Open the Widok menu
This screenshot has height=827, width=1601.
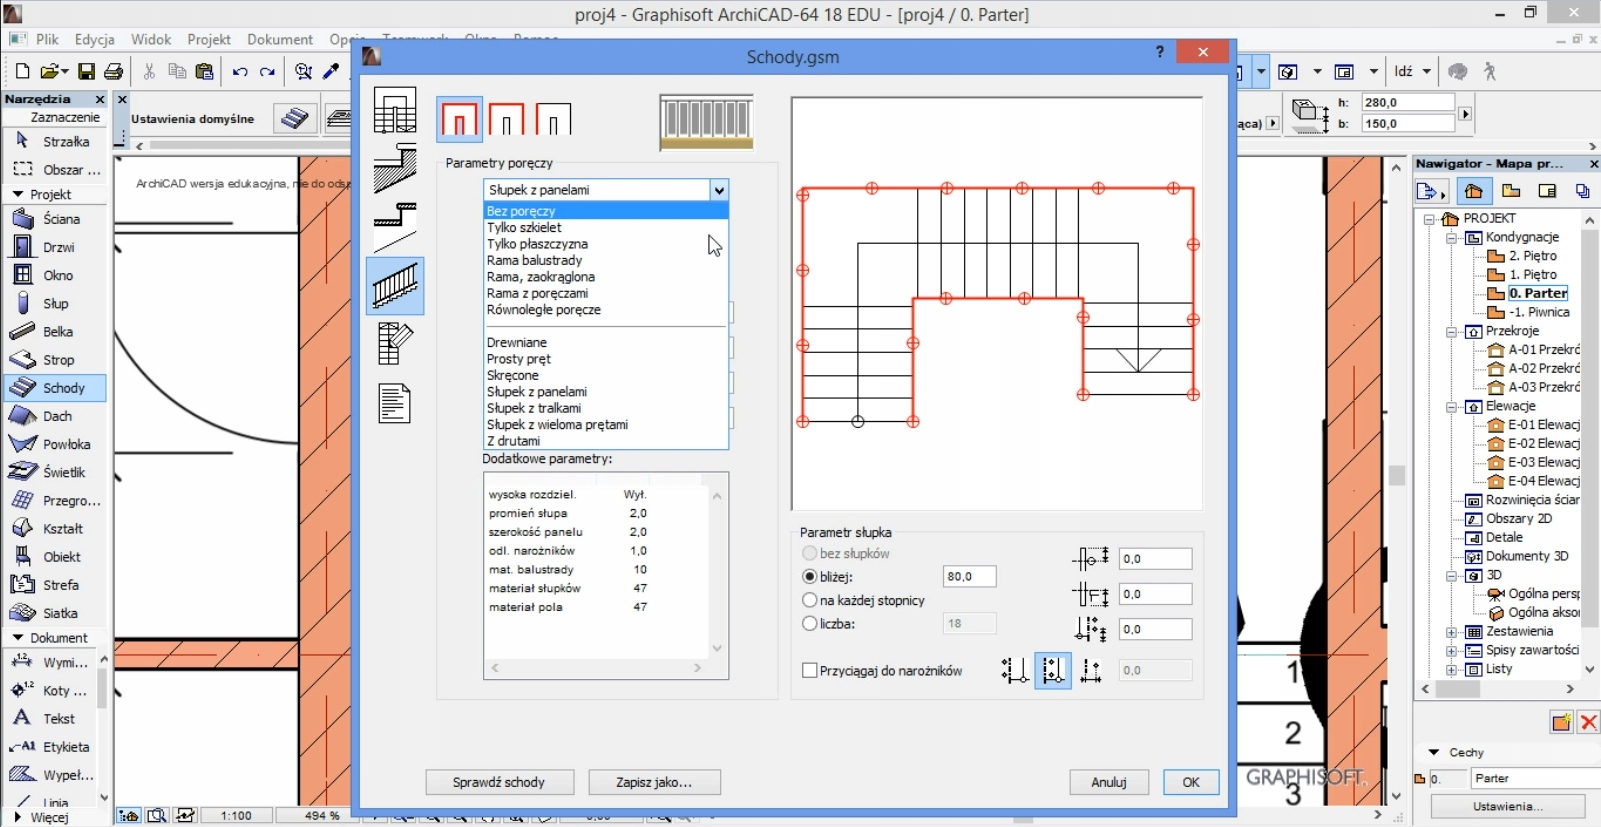point(151,39)
